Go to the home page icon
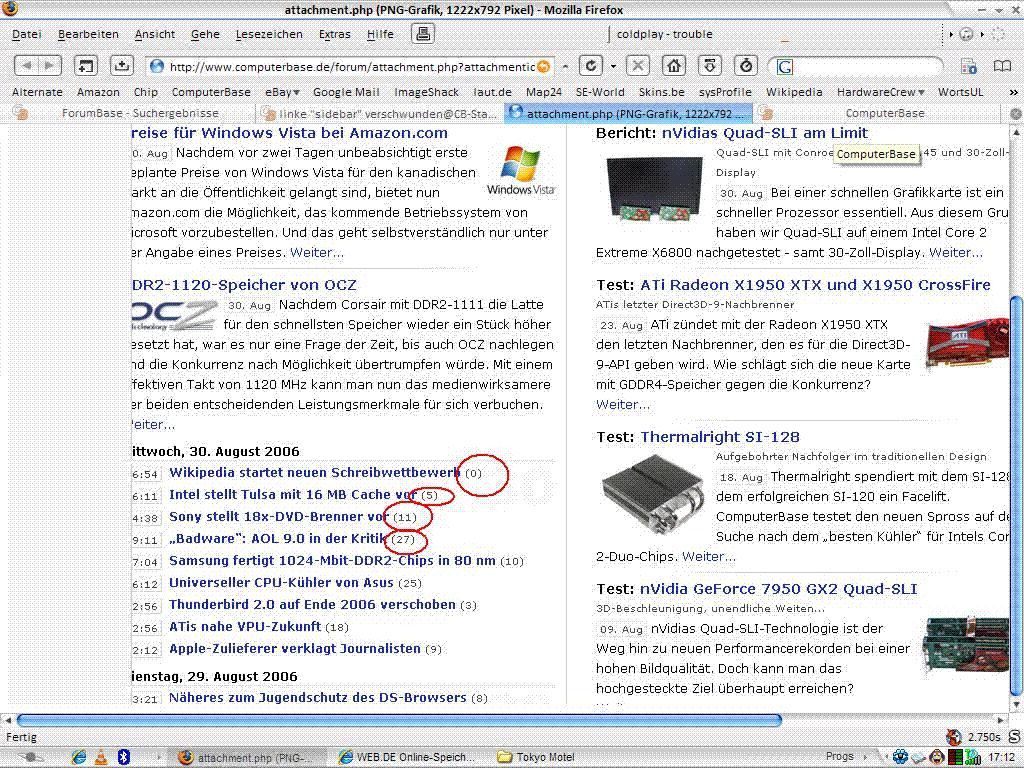 pyautogui.click(x=673, y=66)
